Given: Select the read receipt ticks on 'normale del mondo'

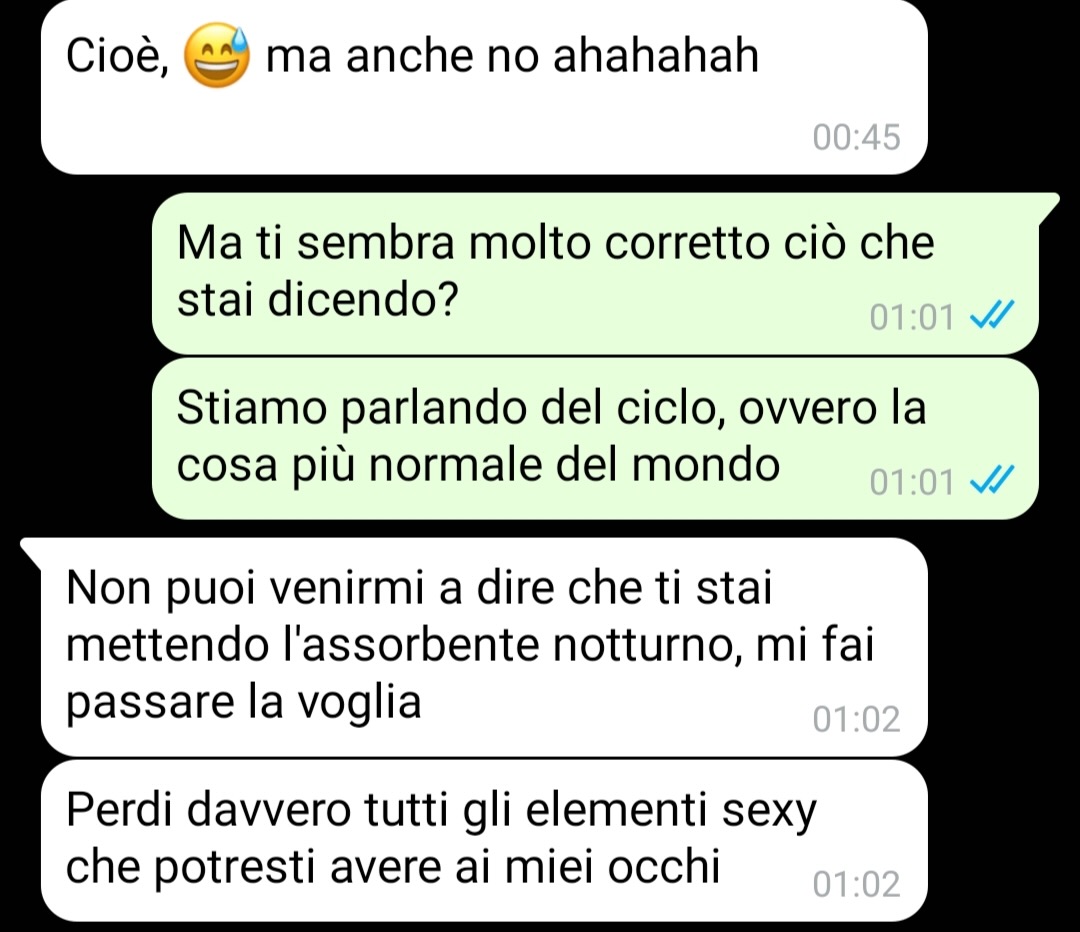Looking at the screenshot, I should (992, 481).
